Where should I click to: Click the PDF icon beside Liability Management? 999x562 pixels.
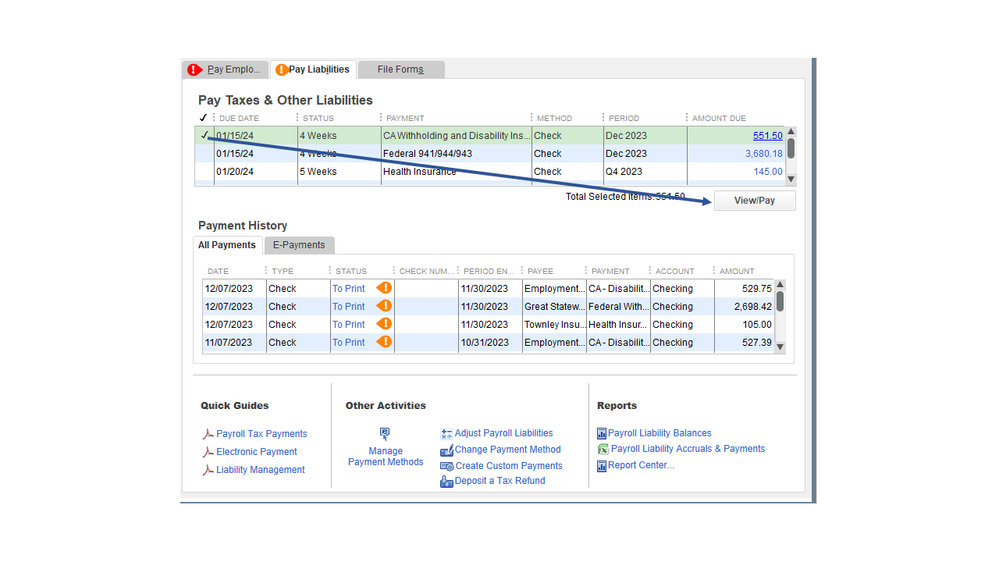click(x=208, y=470)
